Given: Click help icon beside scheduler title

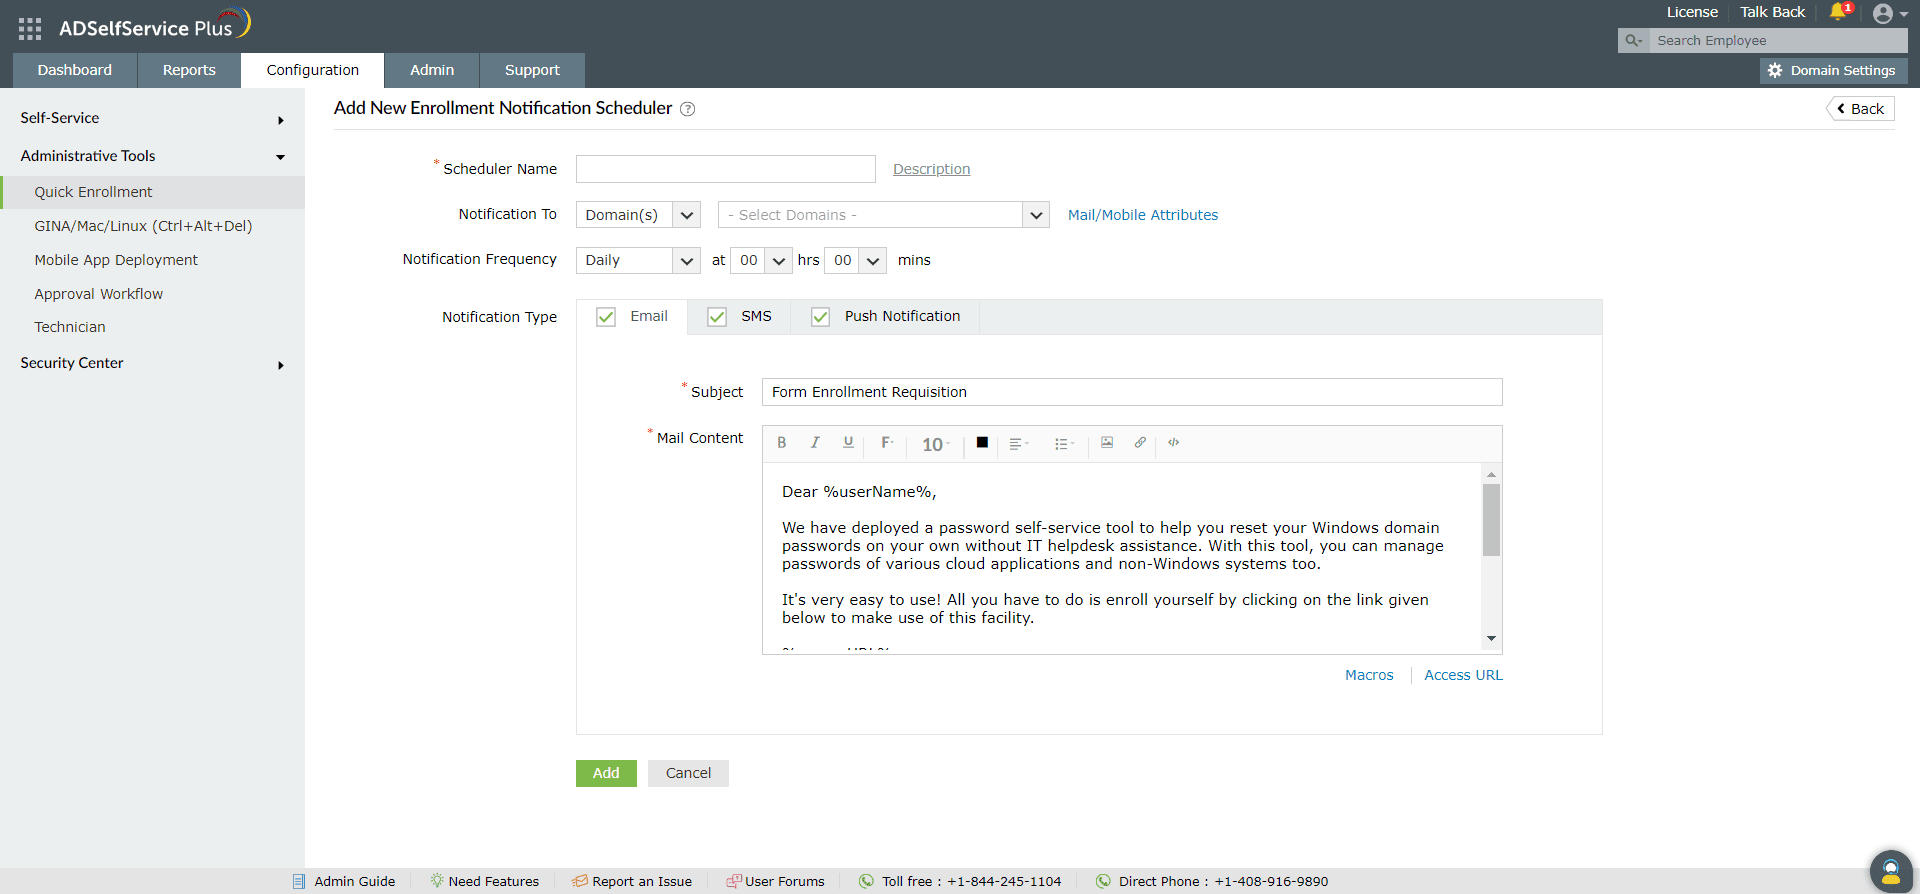Looking at the screenshot, I should click(x=688, y=109).
